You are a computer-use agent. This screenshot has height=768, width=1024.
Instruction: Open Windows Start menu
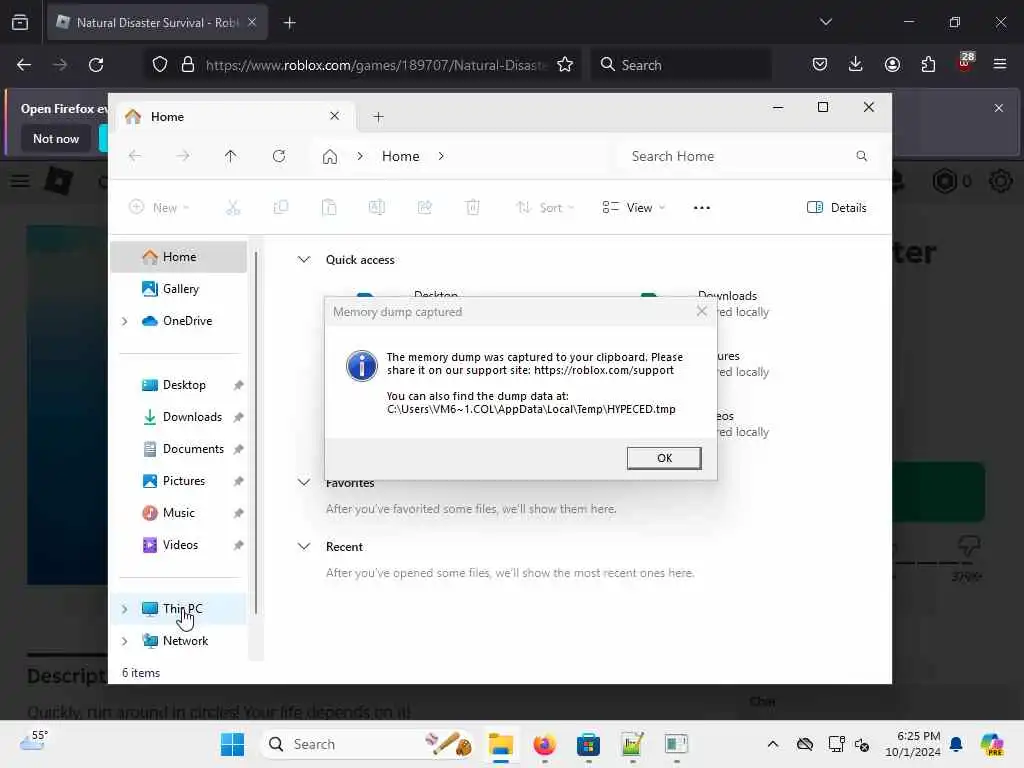coord(232,744)
